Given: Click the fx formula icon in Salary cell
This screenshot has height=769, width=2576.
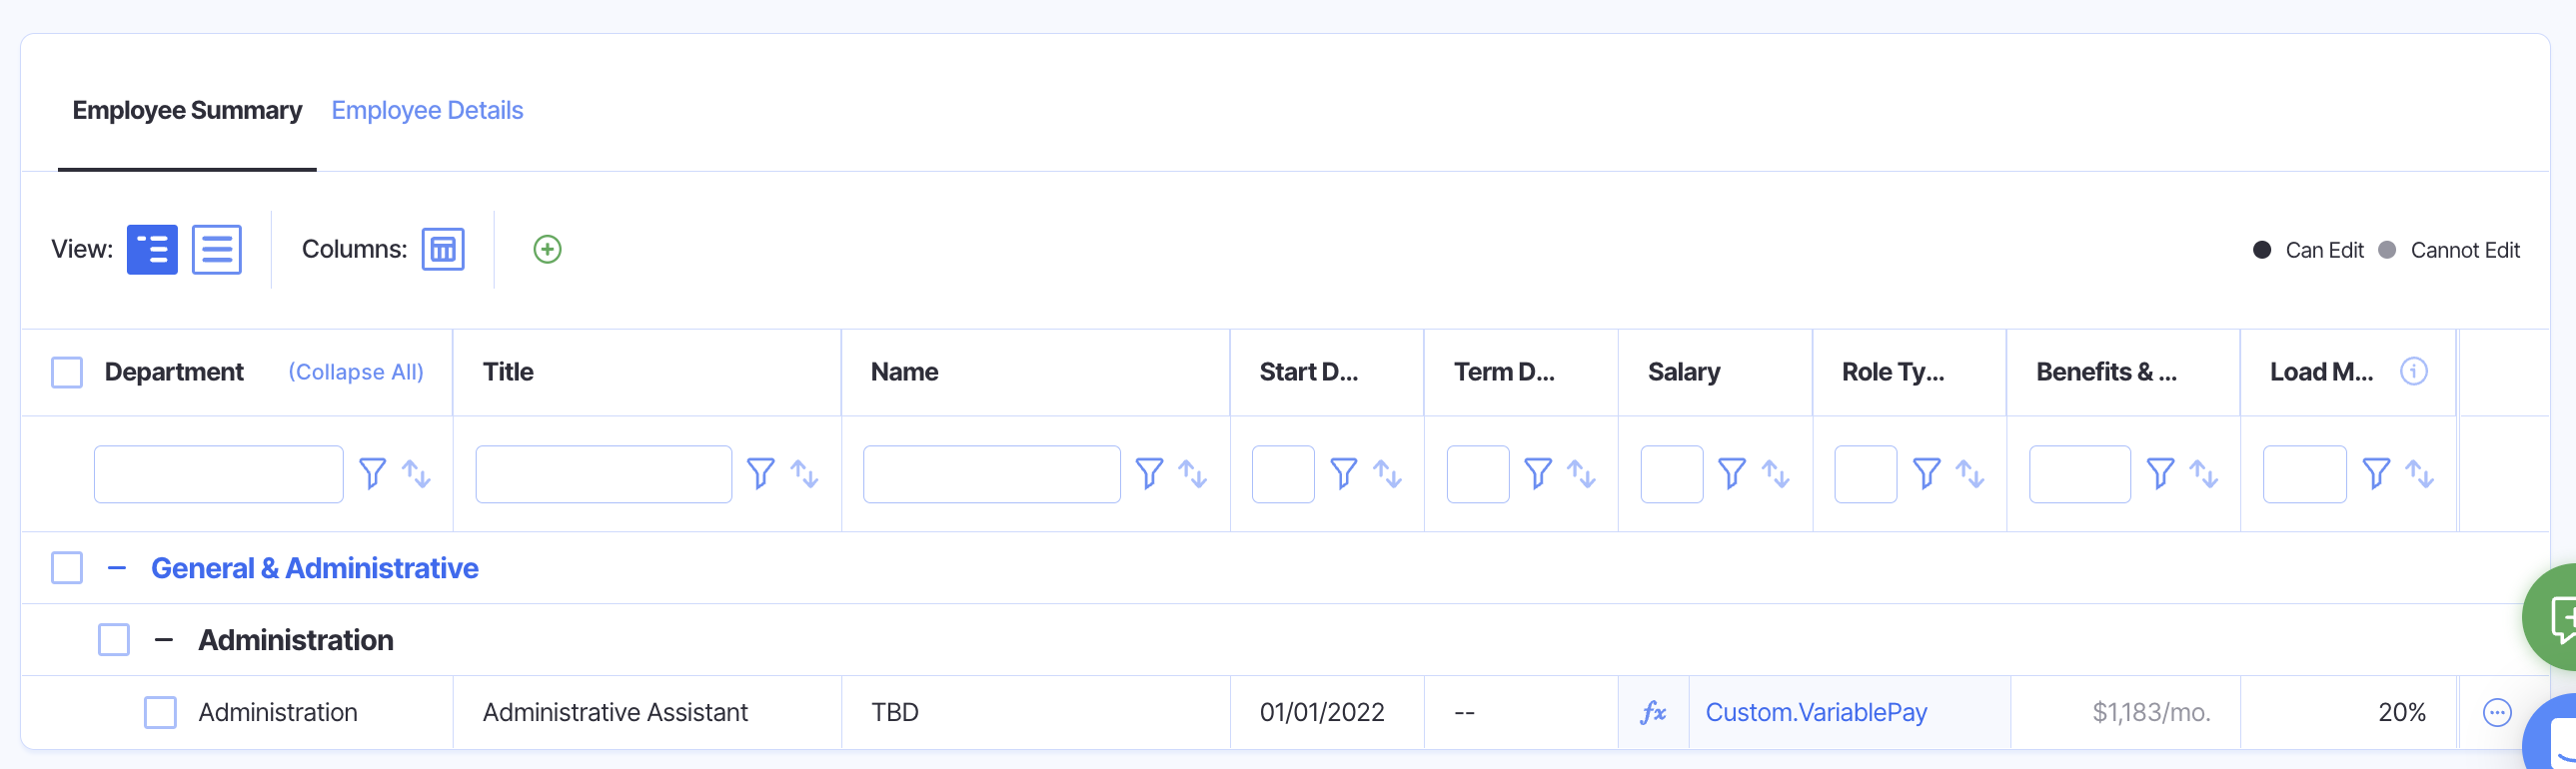Looking at the screenshot, I should [1653, 712].
